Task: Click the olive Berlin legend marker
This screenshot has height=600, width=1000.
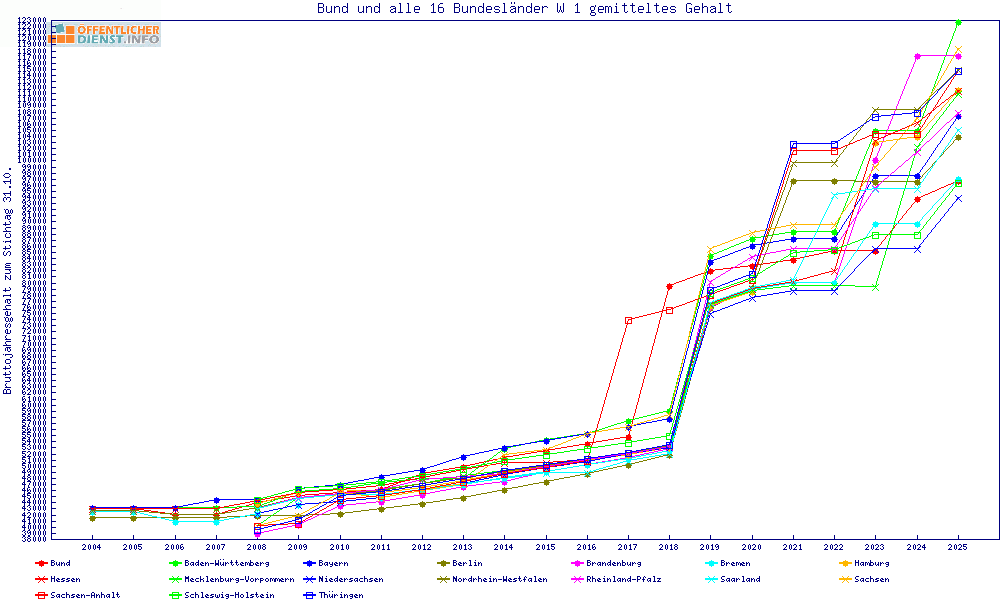Action: click(443, 563)
